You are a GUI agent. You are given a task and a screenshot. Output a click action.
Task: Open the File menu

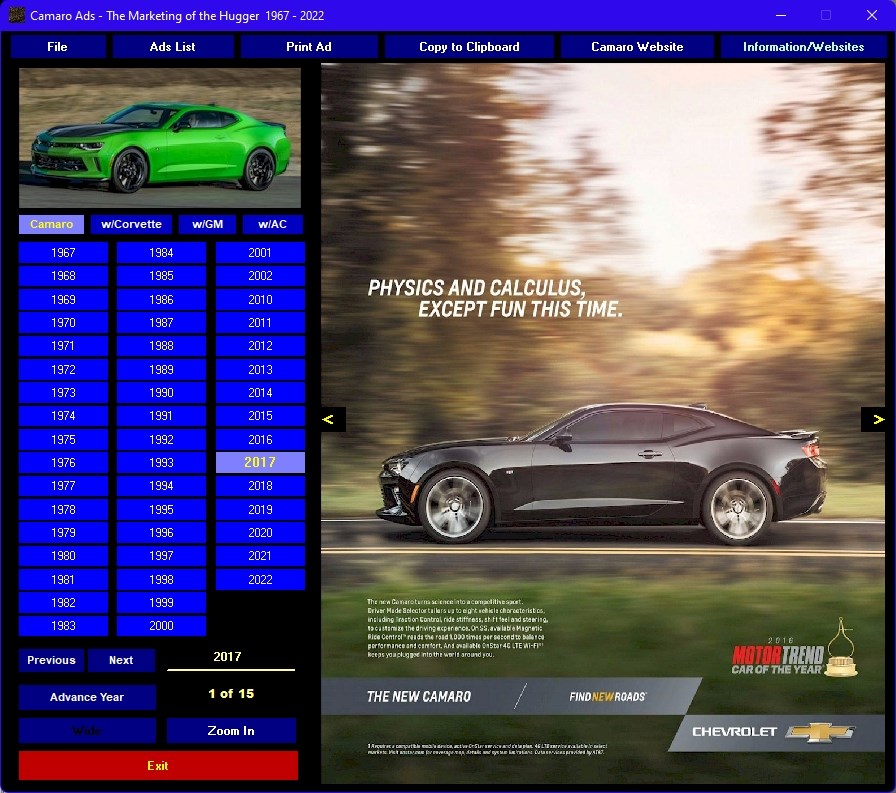click(58, 47)
